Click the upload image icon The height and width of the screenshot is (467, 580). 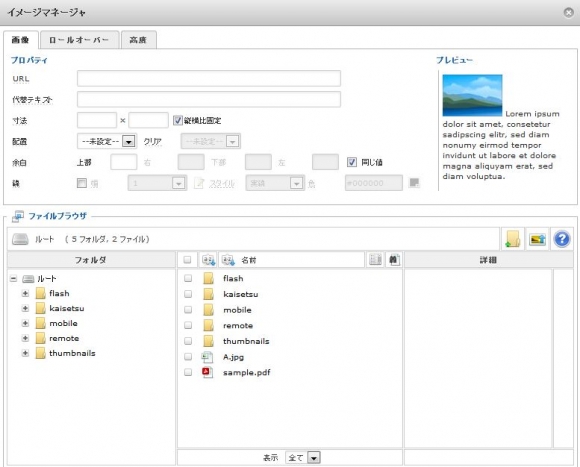coord(537,239)
